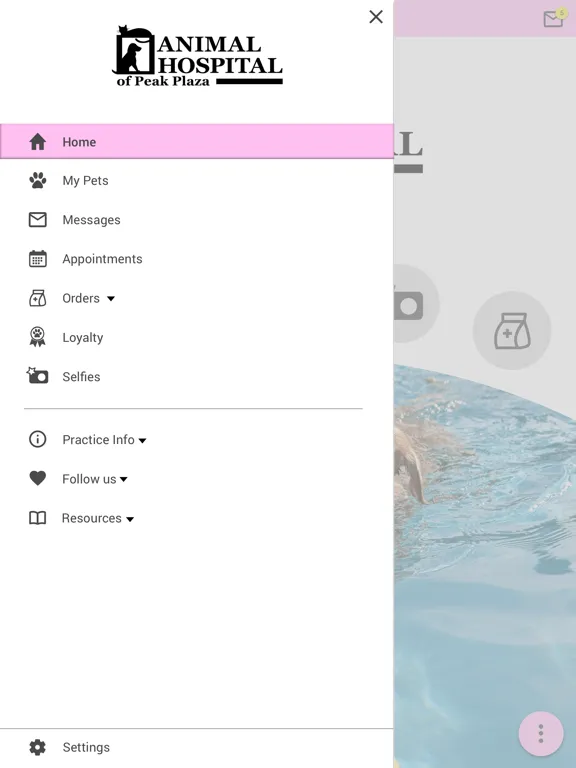Select the Home menu item
This screenshot has width=576, height=768.
pyautogui.click(x=196, y=142)
